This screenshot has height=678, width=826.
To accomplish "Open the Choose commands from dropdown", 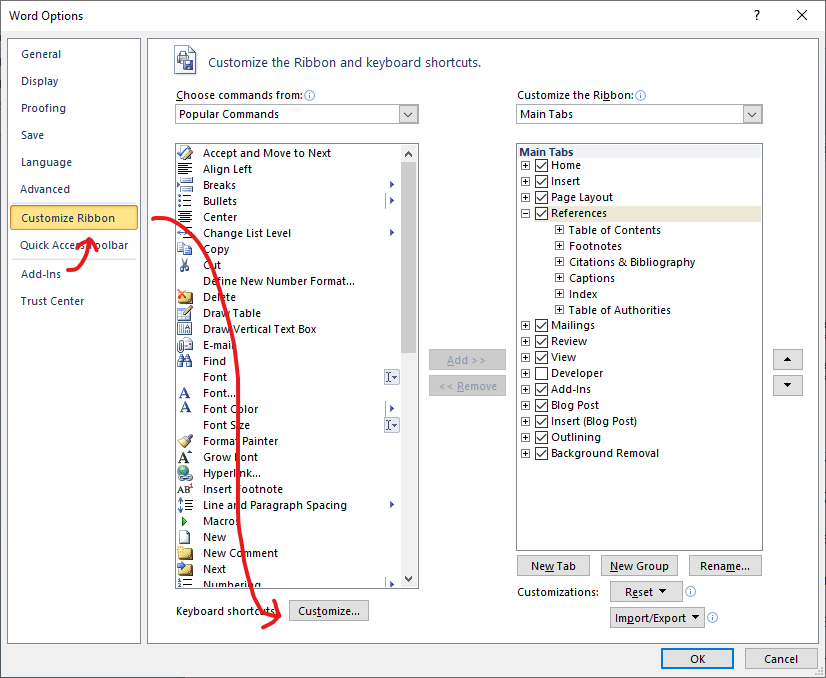I will (x=408, y=114).
